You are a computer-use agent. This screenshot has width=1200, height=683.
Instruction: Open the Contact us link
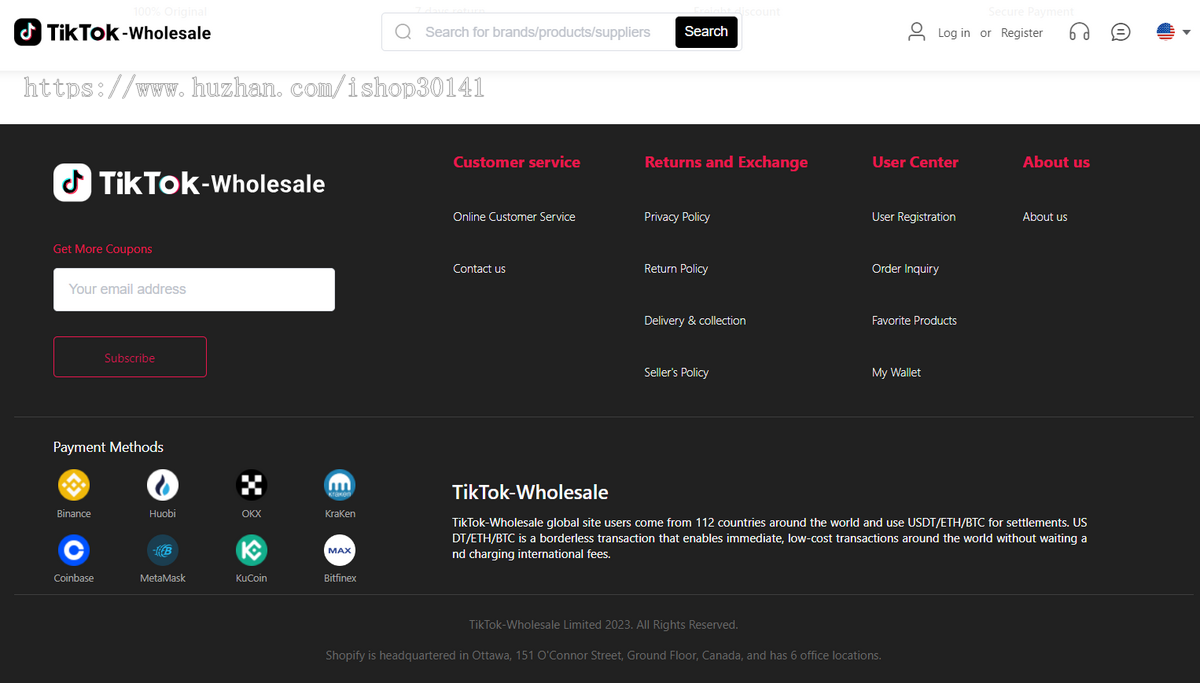point(479,269)
